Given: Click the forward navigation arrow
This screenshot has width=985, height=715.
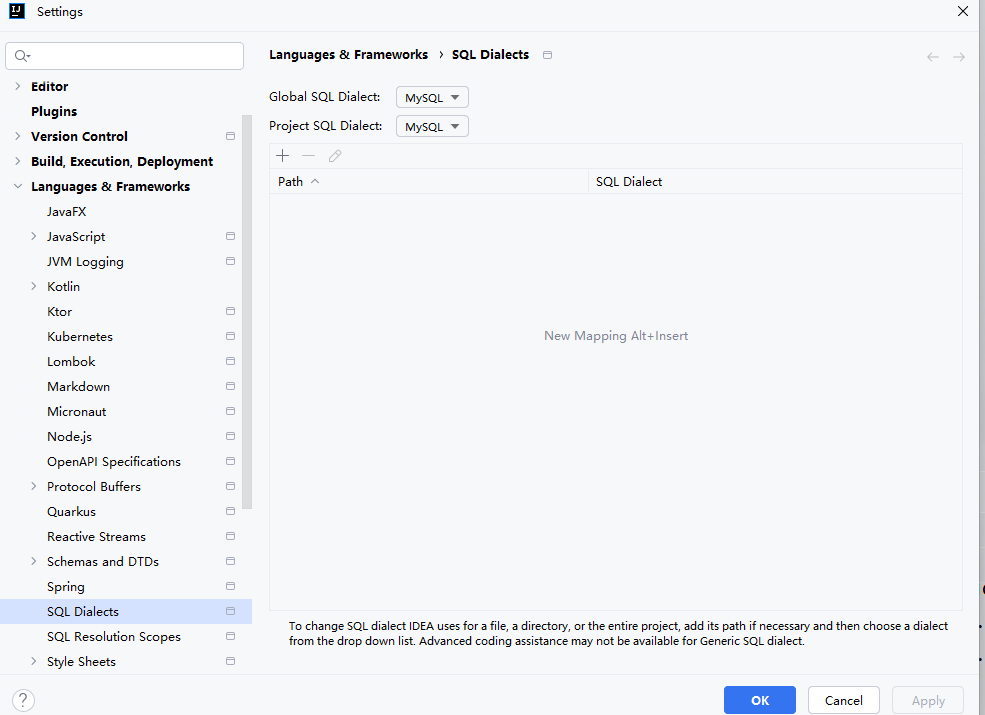Looking at the screenshot, I should (x=959, y=57).
